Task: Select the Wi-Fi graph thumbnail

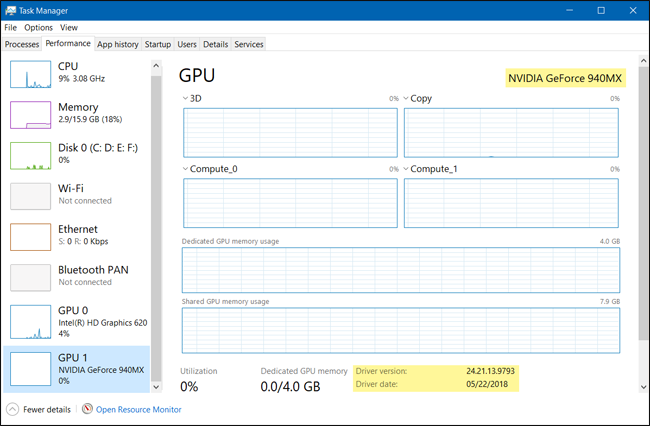Action: coord(31,196)
